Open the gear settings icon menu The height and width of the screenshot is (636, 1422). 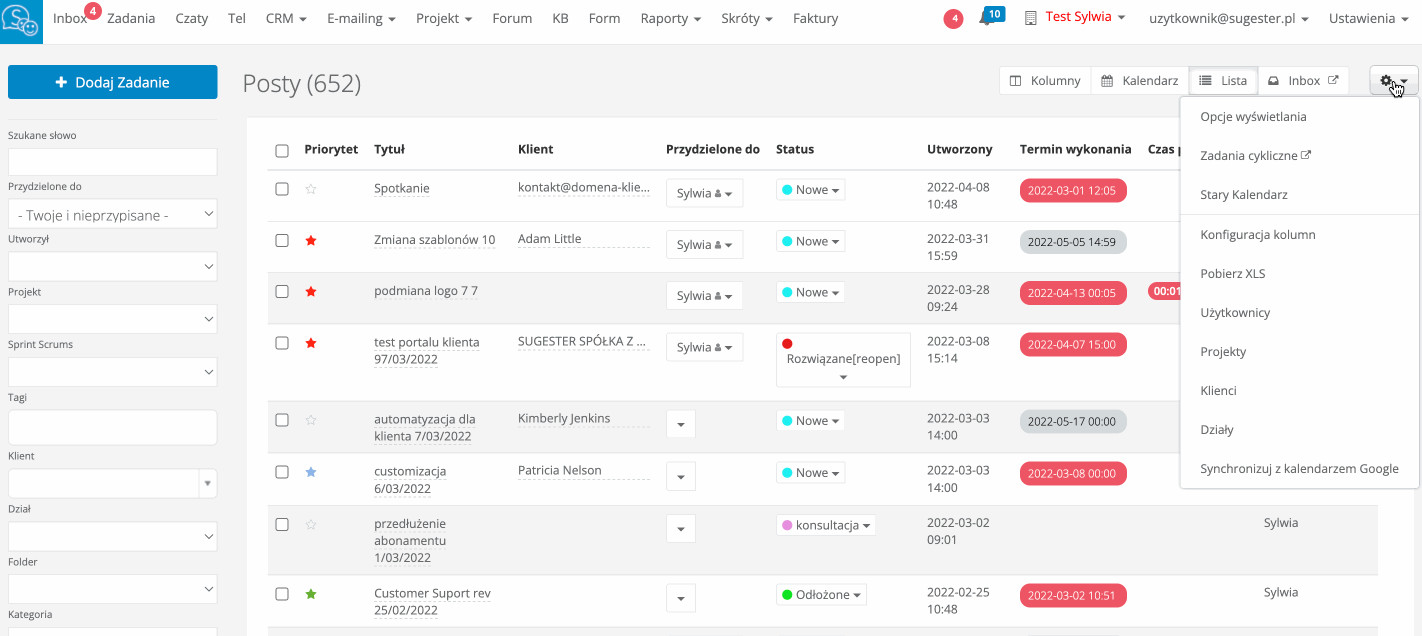pos(1393,81)
